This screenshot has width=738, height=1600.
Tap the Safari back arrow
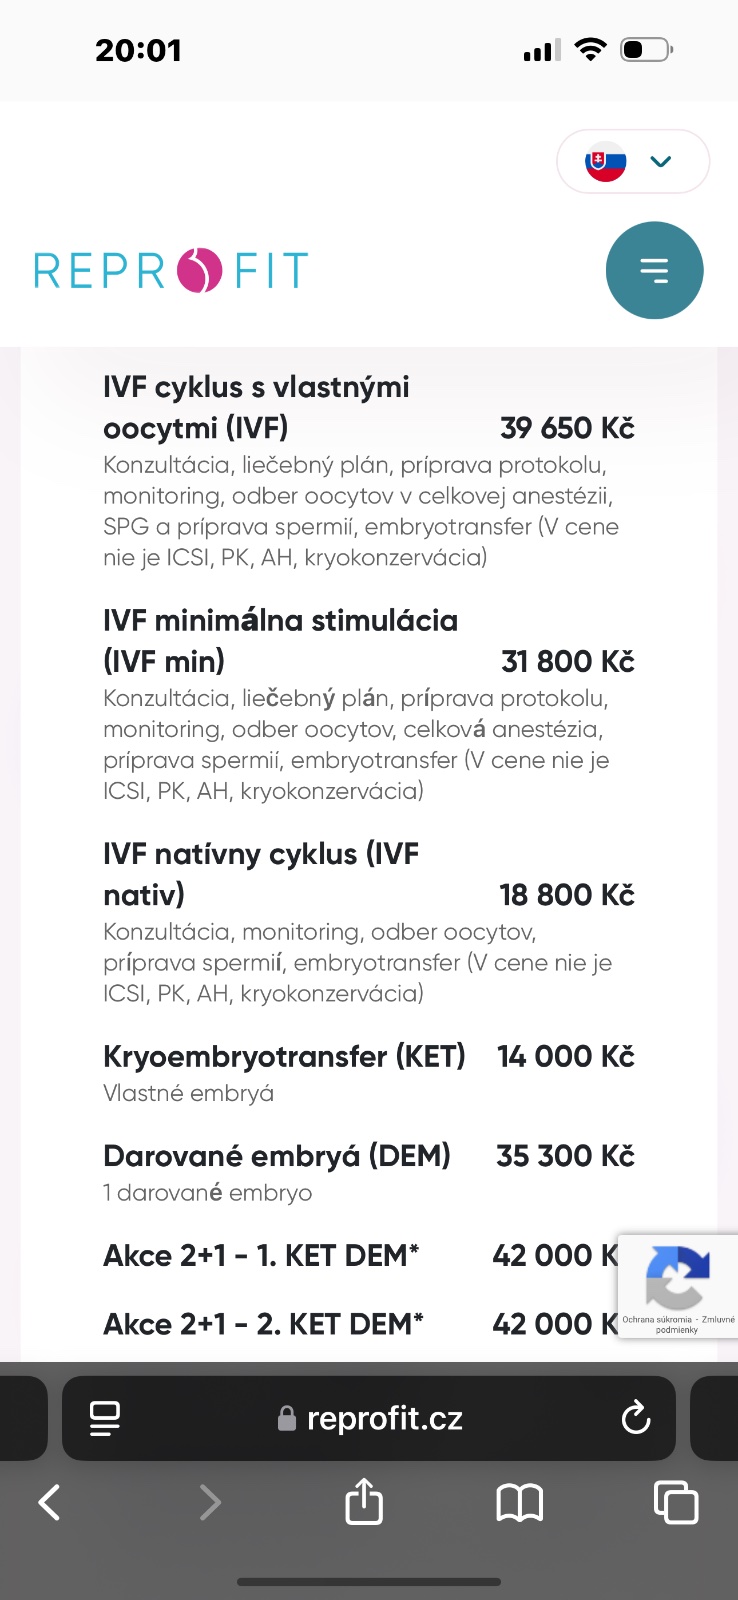point(49,1502)
